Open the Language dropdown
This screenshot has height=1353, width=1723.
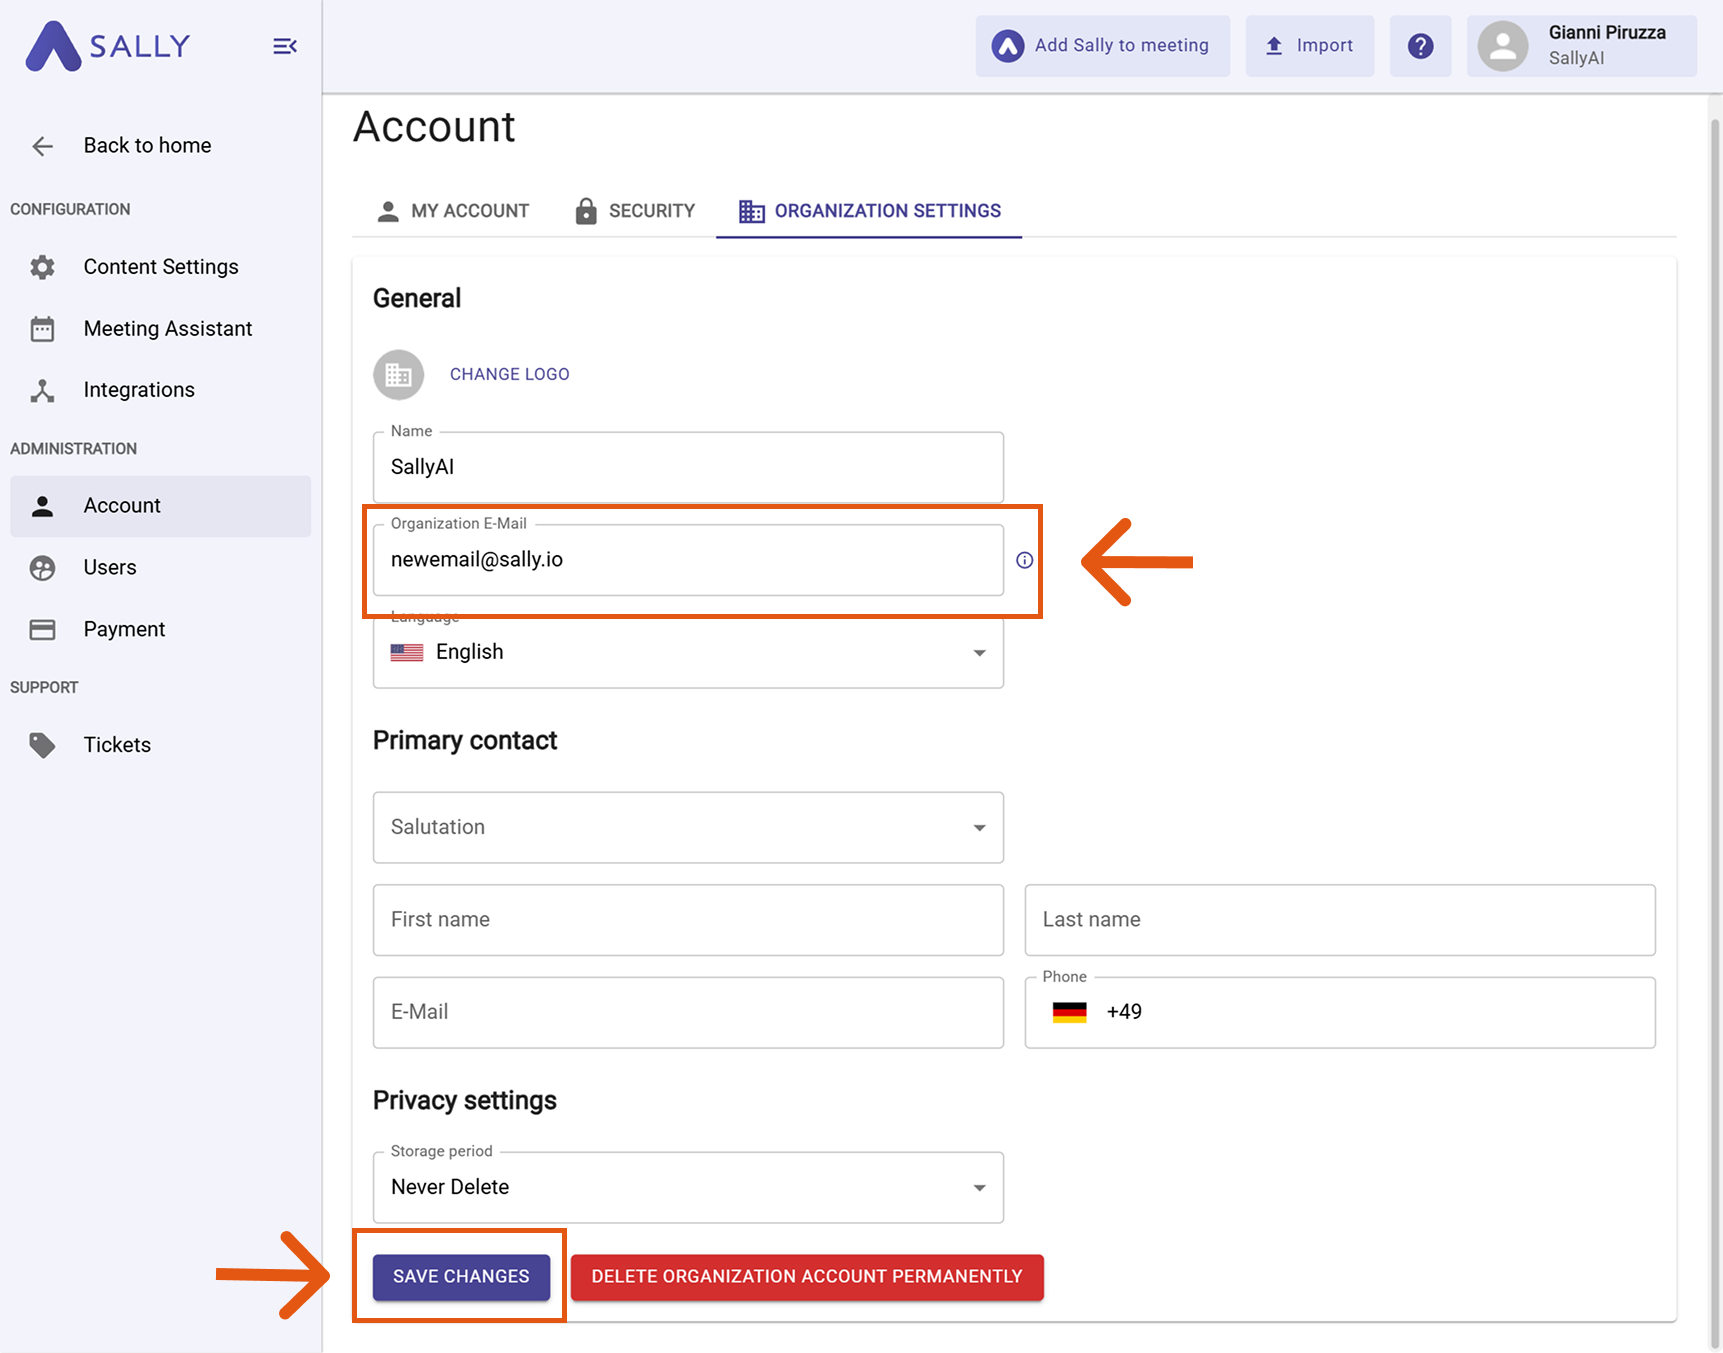pos(688,653)
